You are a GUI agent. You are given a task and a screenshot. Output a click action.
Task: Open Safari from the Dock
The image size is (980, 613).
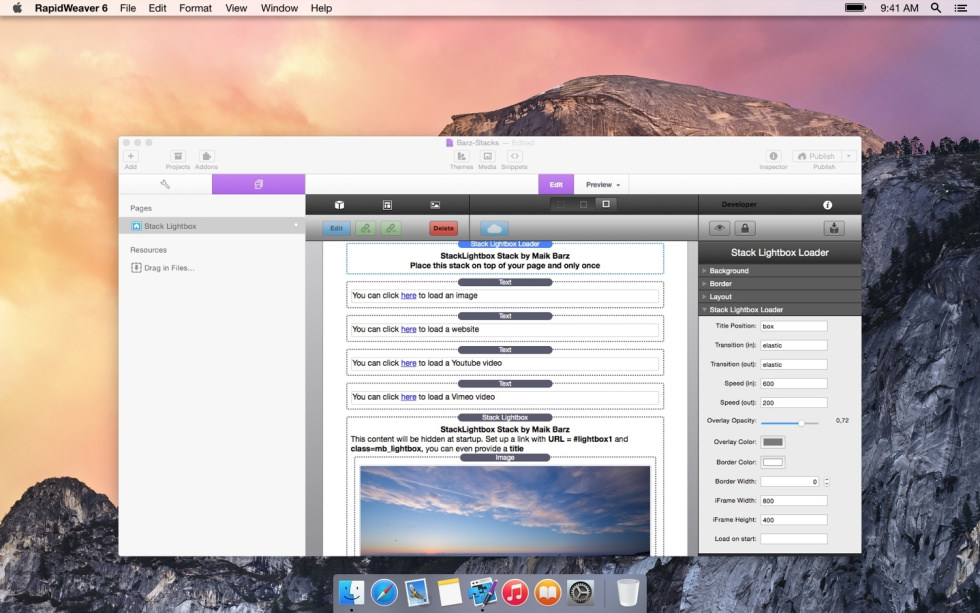[384, 592]
